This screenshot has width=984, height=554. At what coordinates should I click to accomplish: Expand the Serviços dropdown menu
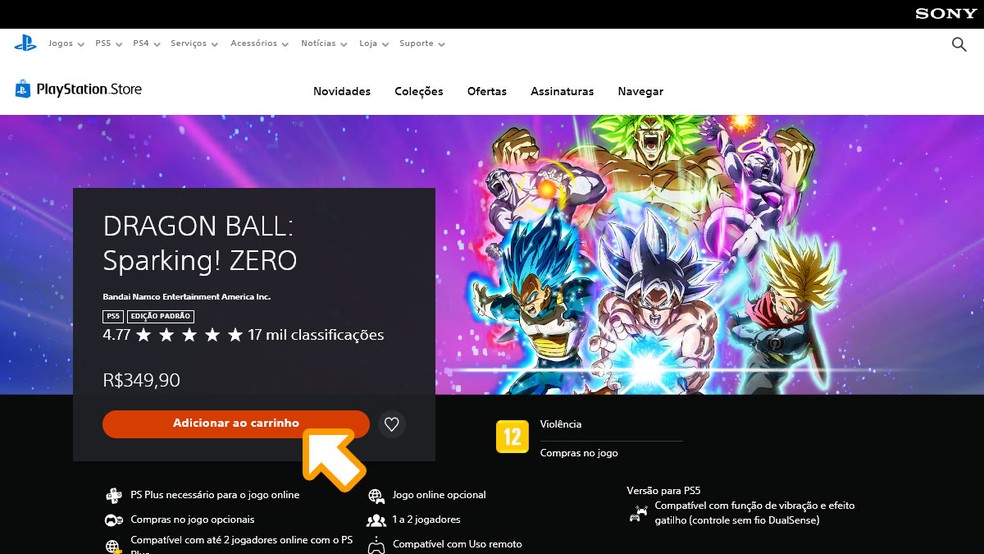[194, 43]
